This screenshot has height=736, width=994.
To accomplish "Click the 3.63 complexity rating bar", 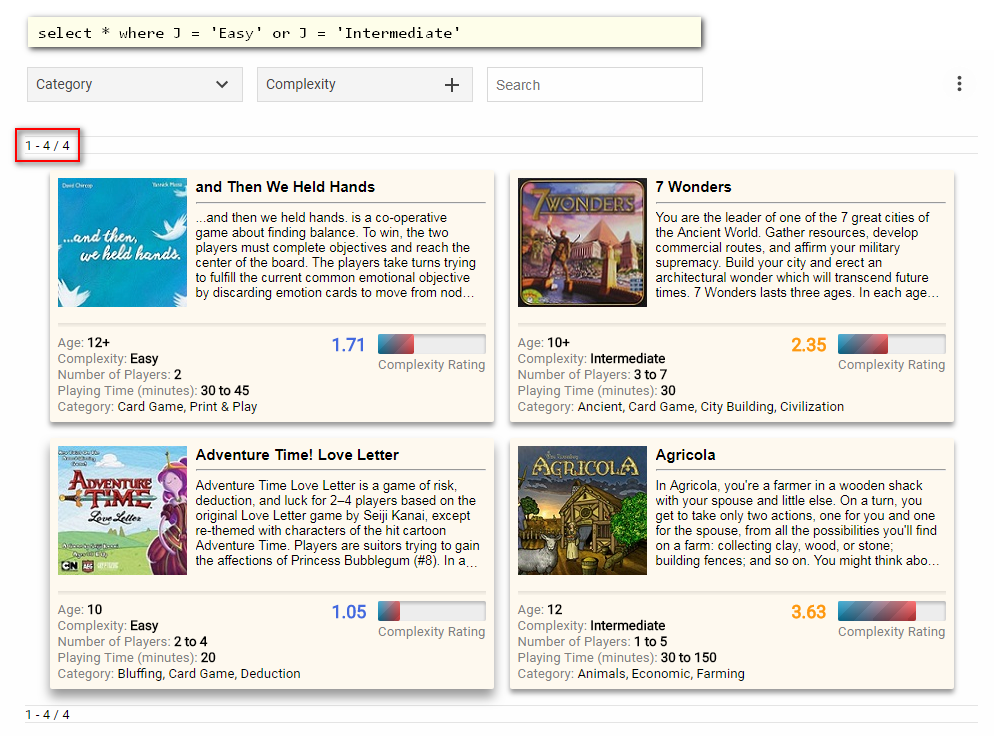I will click(x=891, y=611).
